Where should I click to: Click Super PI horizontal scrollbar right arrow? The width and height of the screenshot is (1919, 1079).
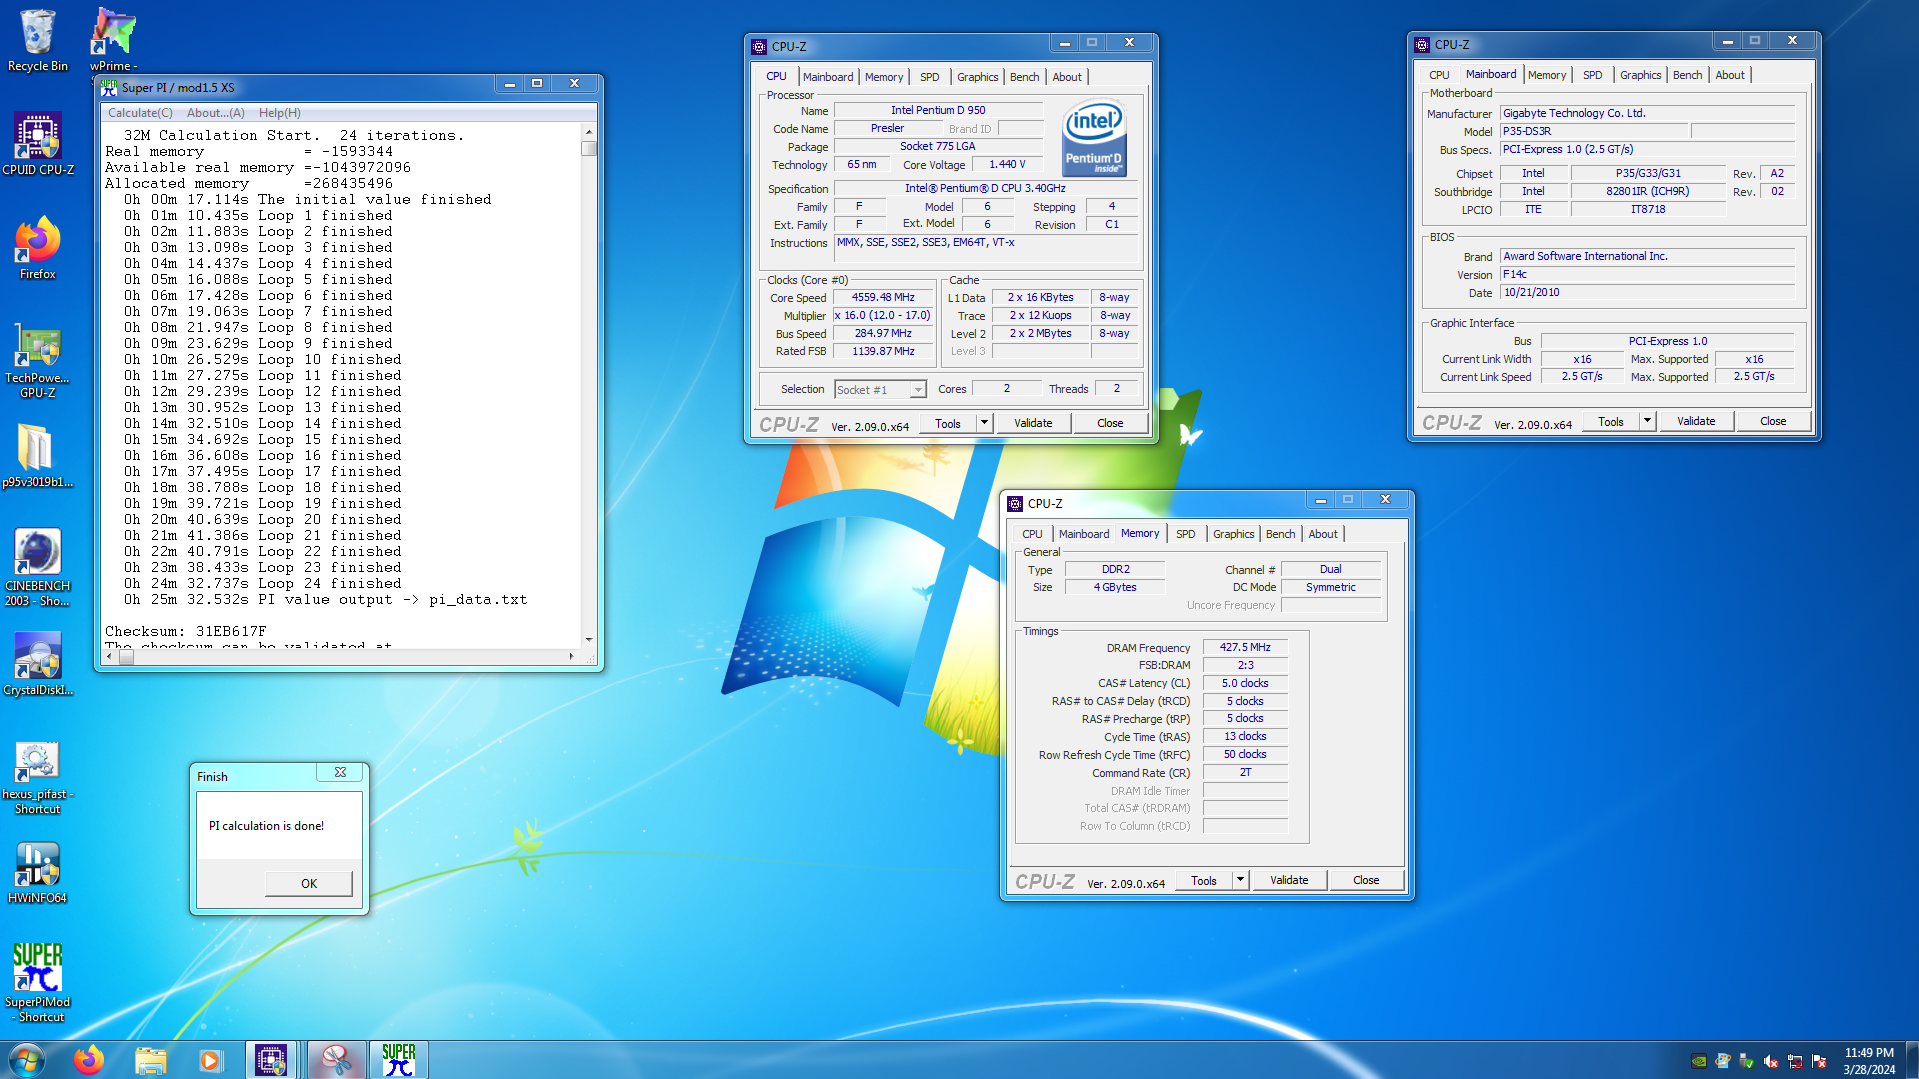click(571, 656)
